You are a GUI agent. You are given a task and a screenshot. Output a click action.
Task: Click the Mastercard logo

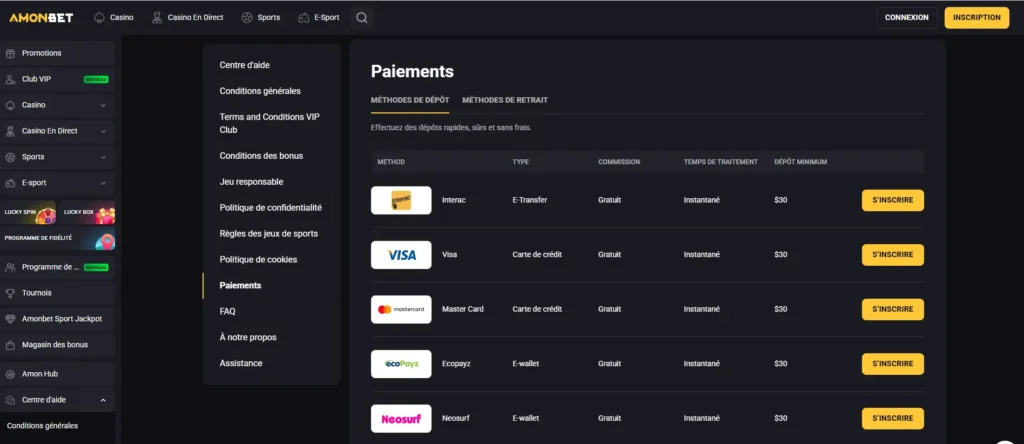pos(401,309)
